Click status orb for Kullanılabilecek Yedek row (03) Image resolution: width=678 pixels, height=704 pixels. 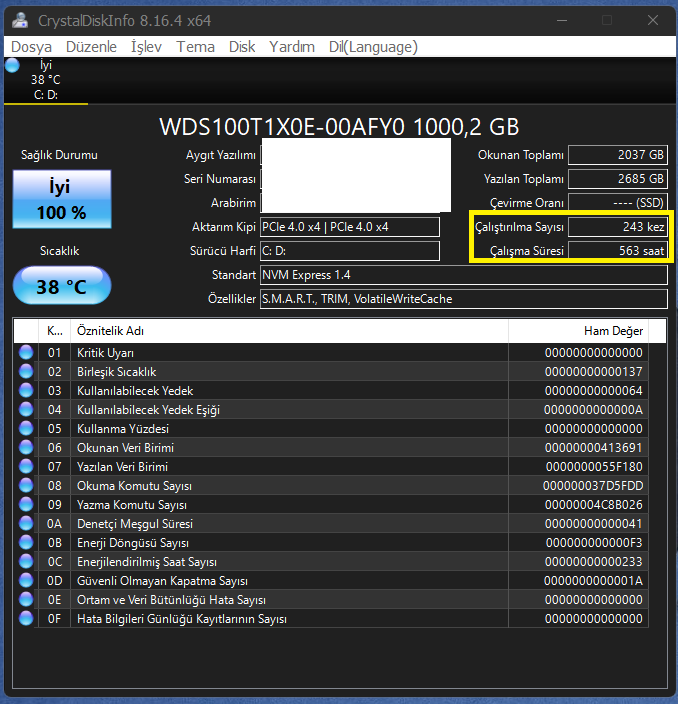pos(26,390)
